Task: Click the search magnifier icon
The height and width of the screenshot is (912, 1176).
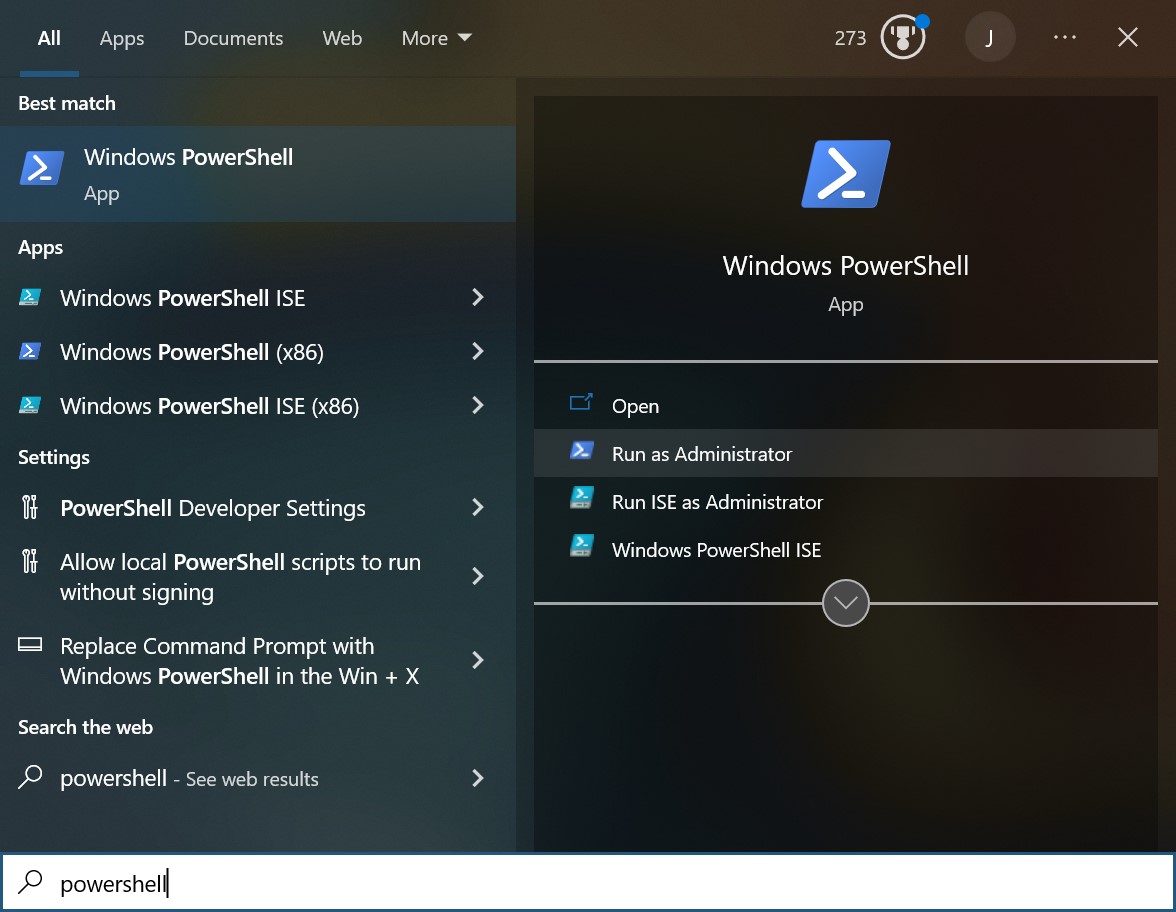Action: 30,883
